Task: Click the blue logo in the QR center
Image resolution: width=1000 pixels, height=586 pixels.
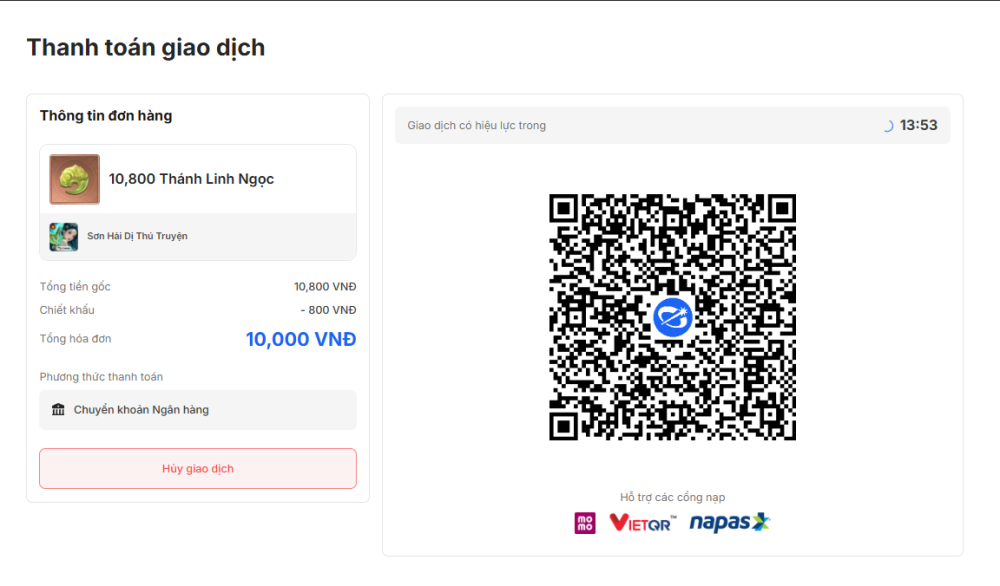Action: 673,317
